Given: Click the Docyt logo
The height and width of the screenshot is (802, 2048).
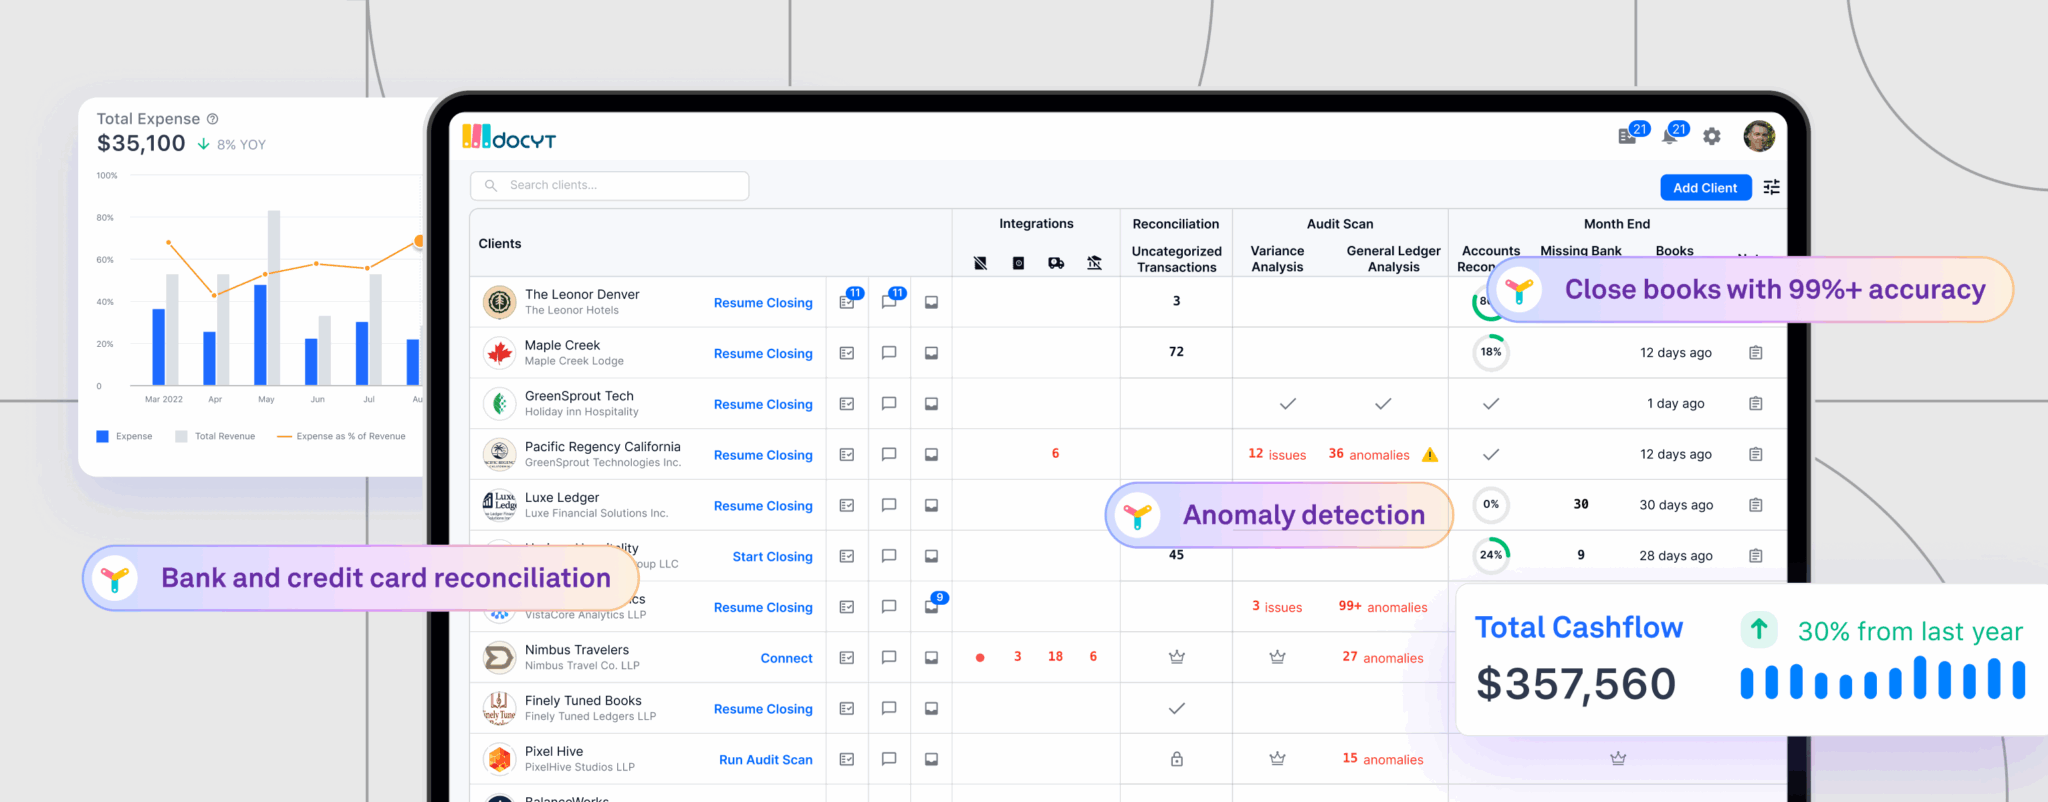Looking at the screenshot, I should tap(509, 137).
